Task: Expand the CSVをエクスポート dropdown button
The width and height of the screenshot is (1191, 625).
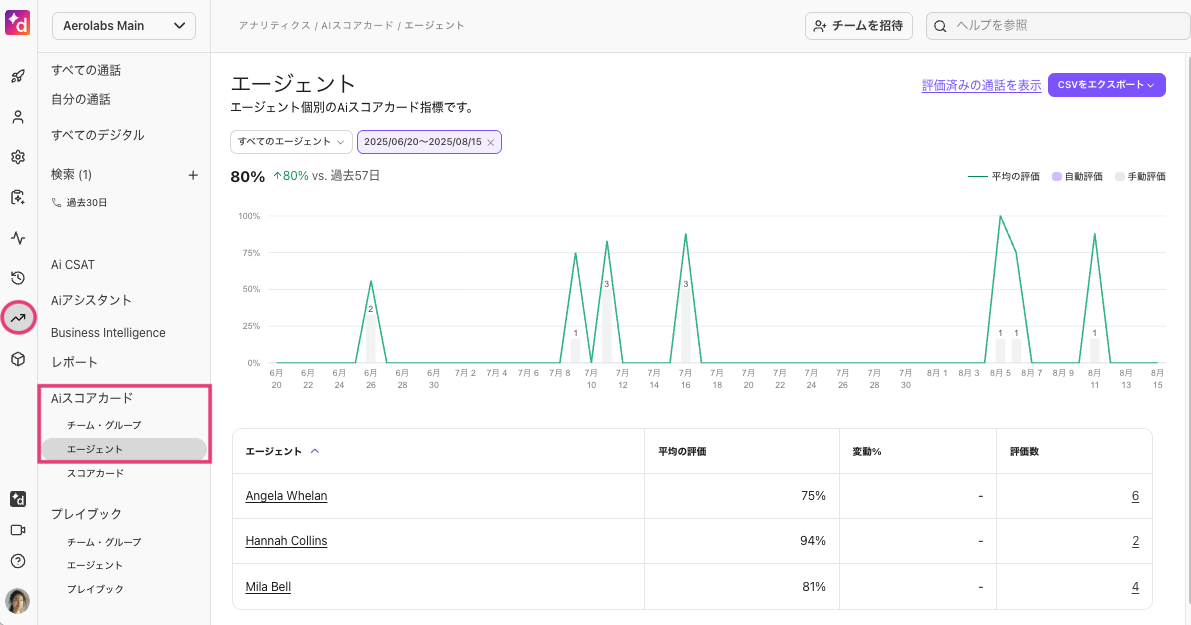Action: [x=1106, y=85]
